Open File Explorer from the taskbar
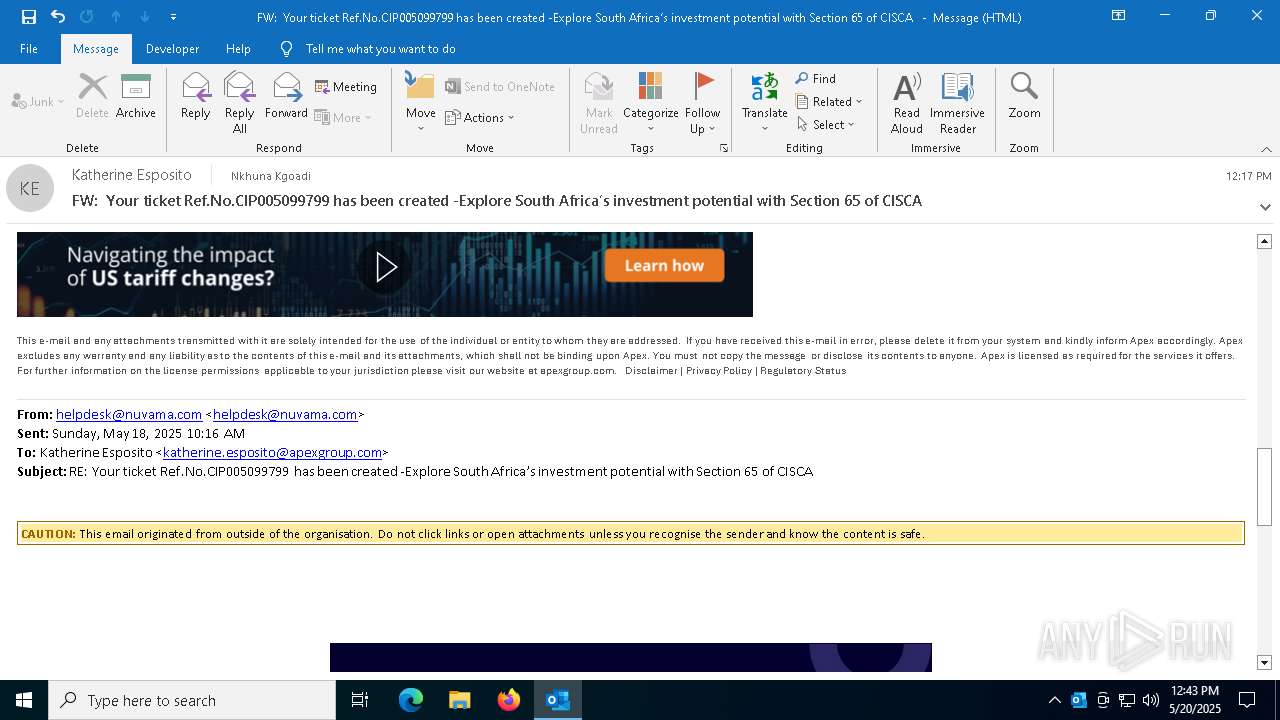 460,700
